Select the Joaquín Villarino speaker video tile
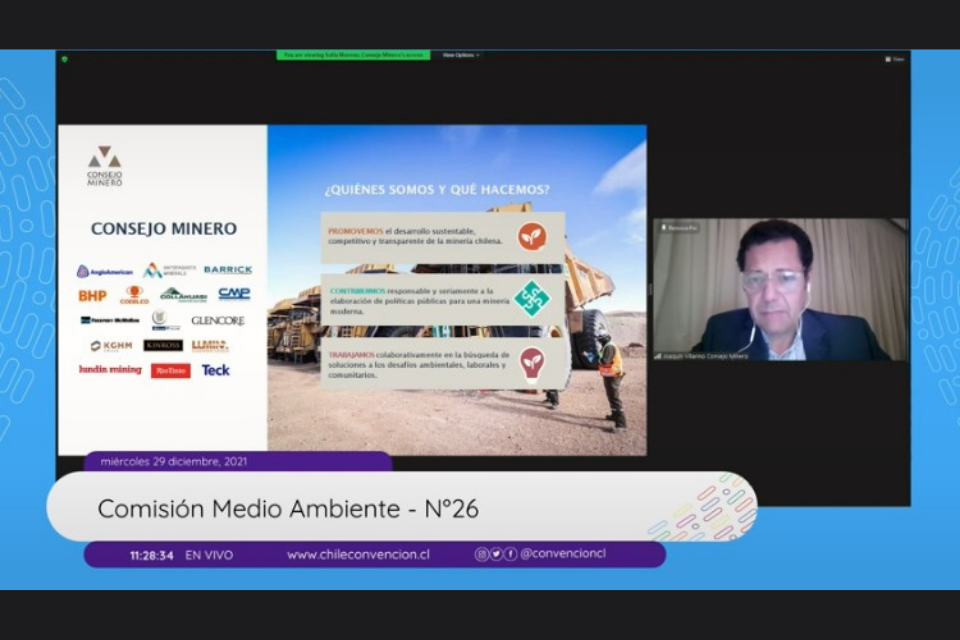Screen dimensions: 960x640 coord(781,289)
